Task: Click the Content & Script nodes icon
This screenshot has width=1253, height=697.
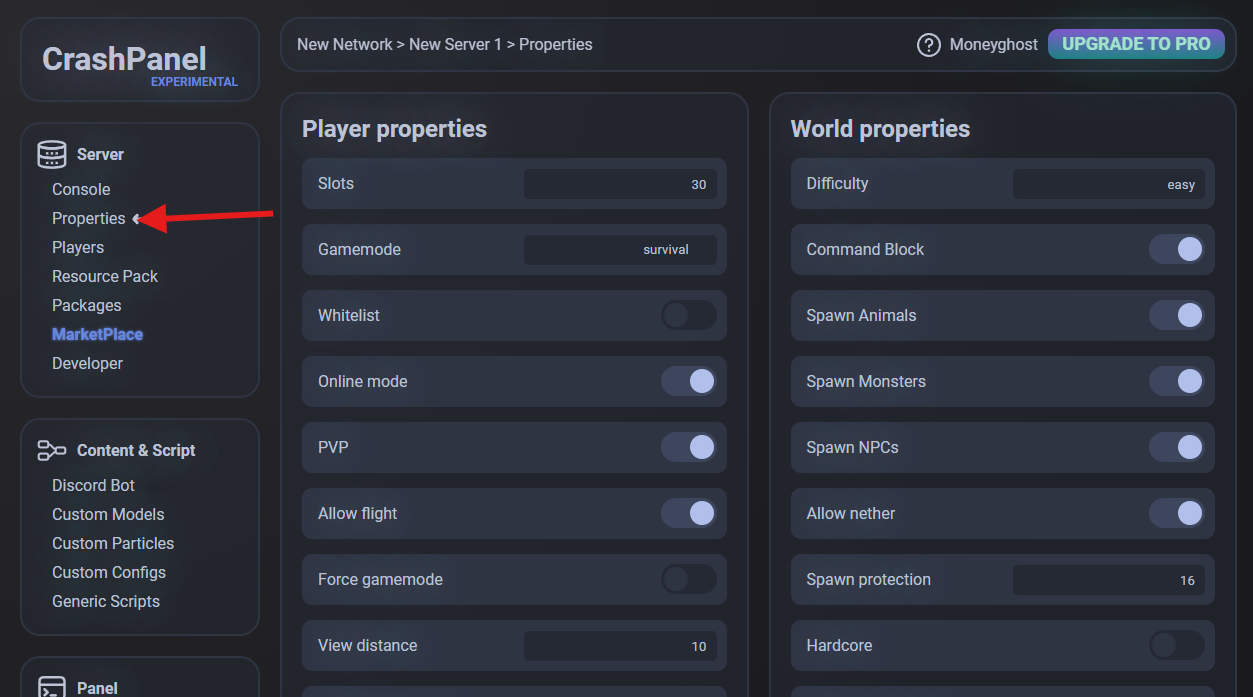Action: [52, 450]
